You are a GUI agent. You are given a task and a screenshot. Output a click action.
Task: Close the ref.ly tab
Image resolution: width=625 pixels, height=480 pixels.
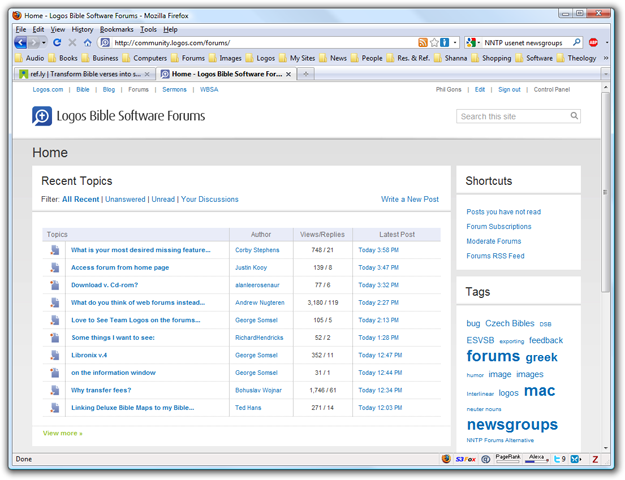[x=147, y=74]
